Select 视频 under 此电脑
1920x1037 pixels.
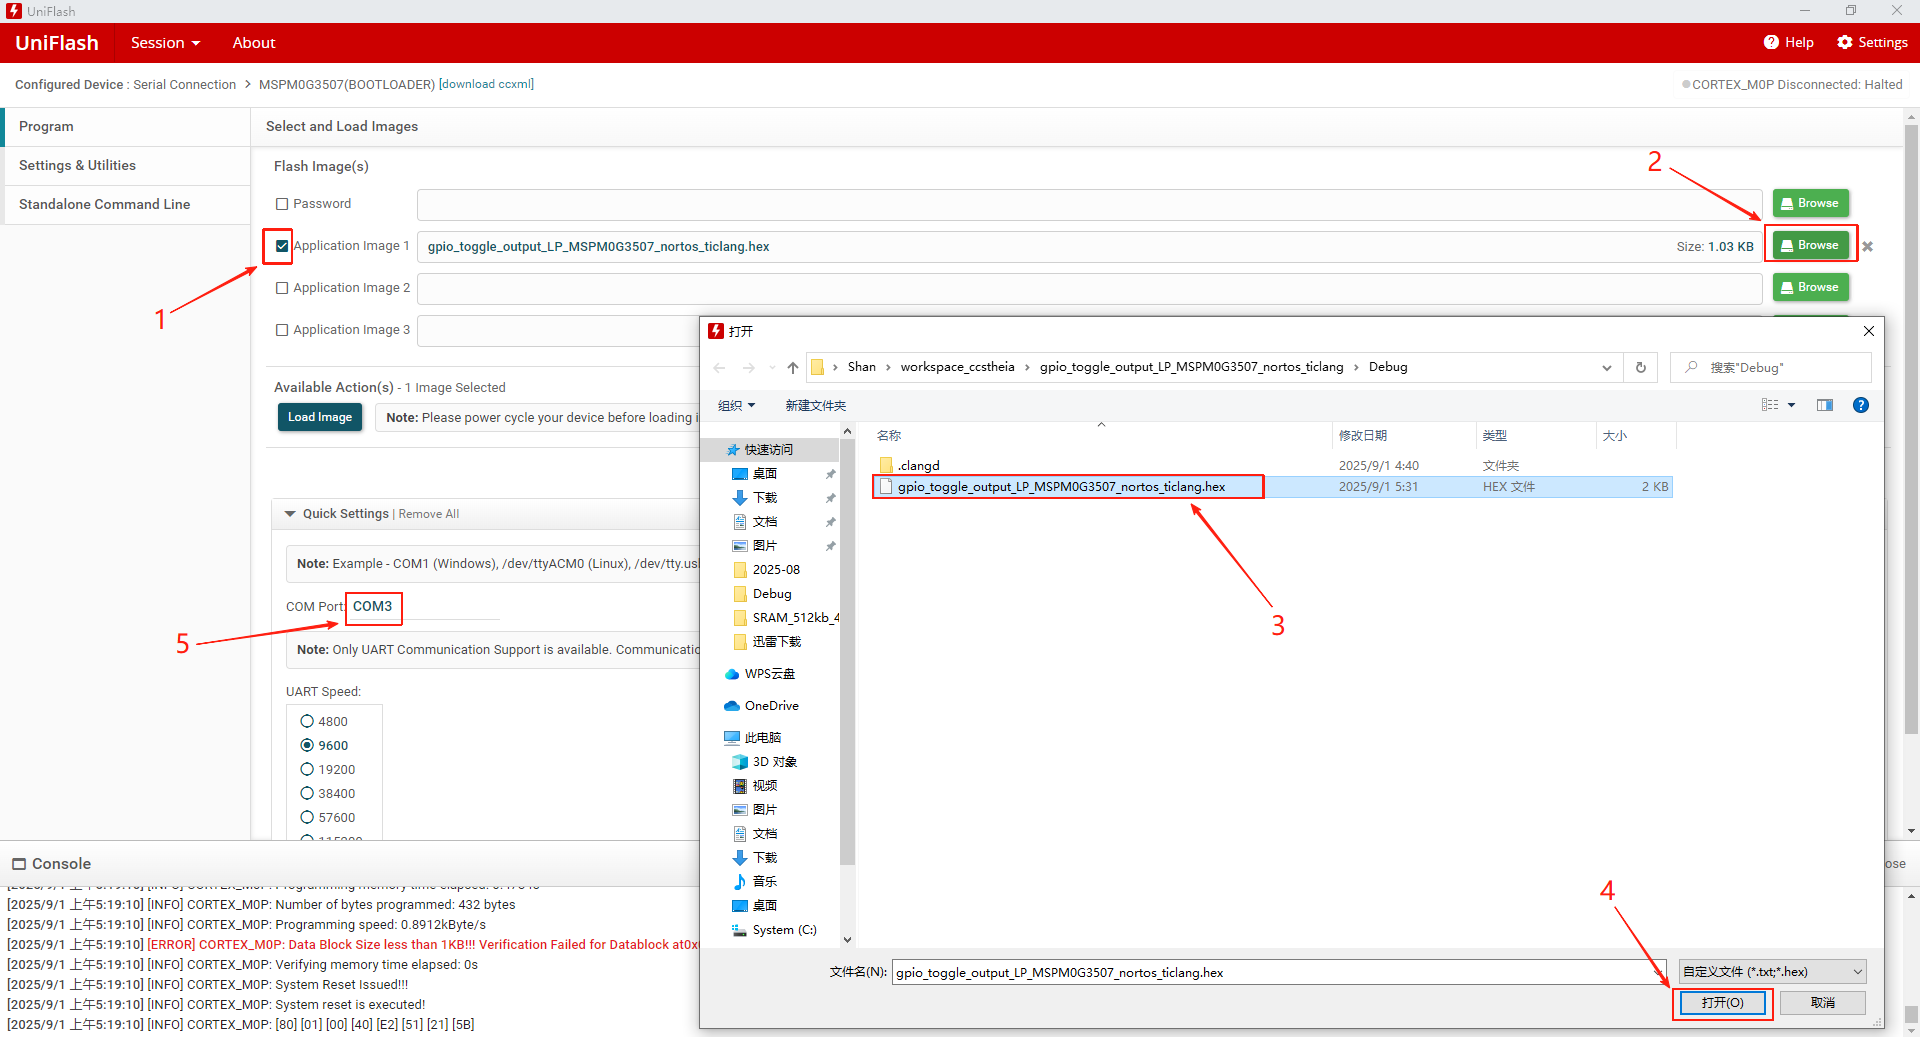(x=764, y=786)
